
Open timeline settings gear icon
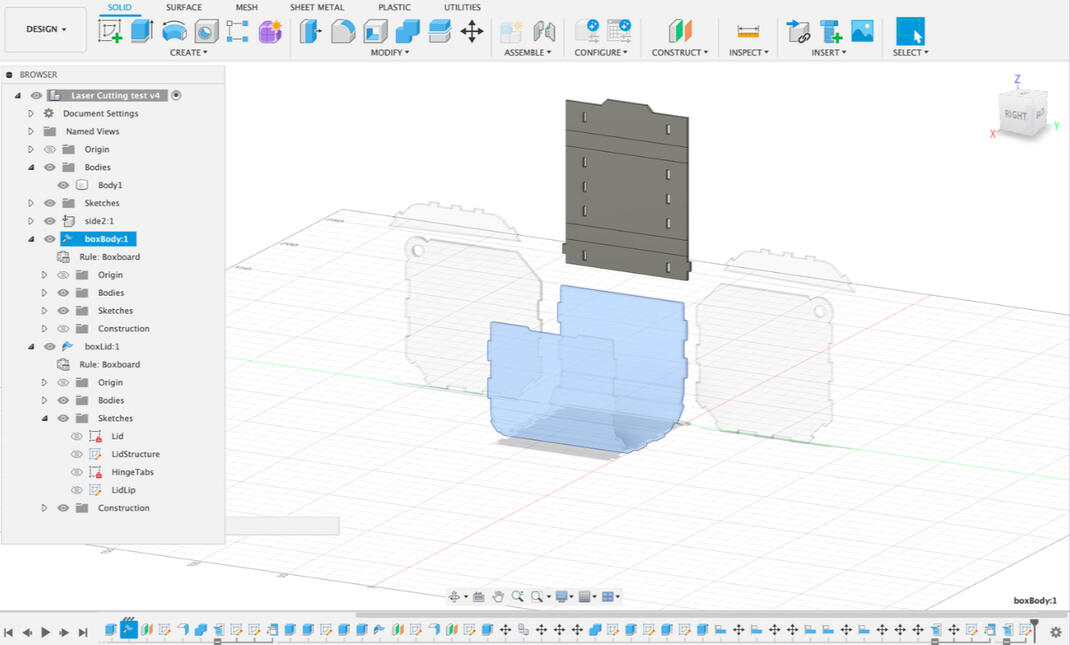(1055, 632)
